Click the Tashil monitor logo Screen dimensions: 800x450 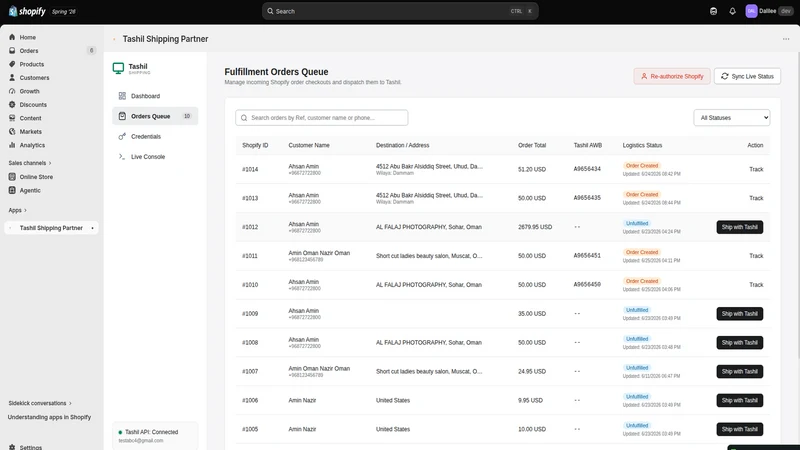118,68
